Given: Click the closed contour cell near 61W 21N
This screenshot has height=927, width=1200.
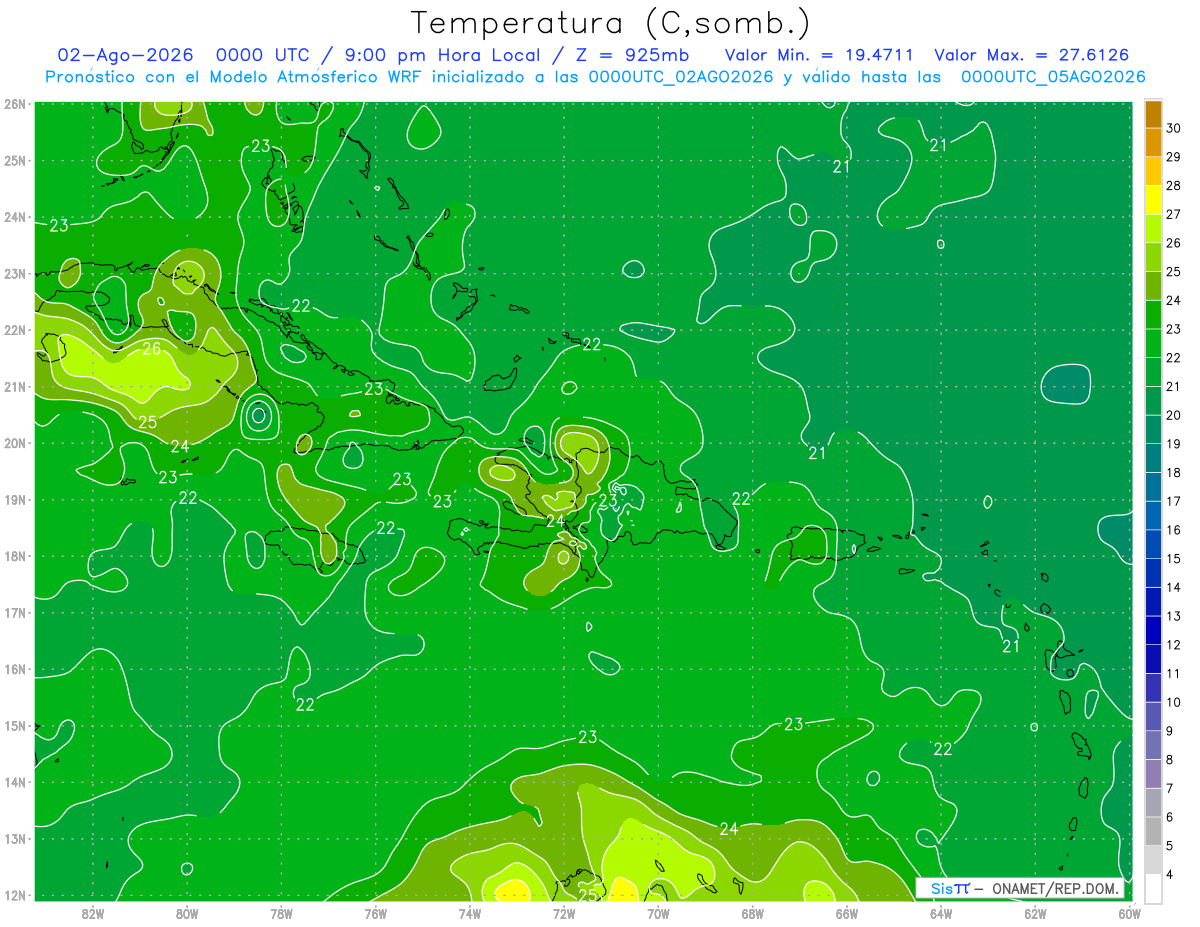Looking at the screenshot, I should [1066, 384].
